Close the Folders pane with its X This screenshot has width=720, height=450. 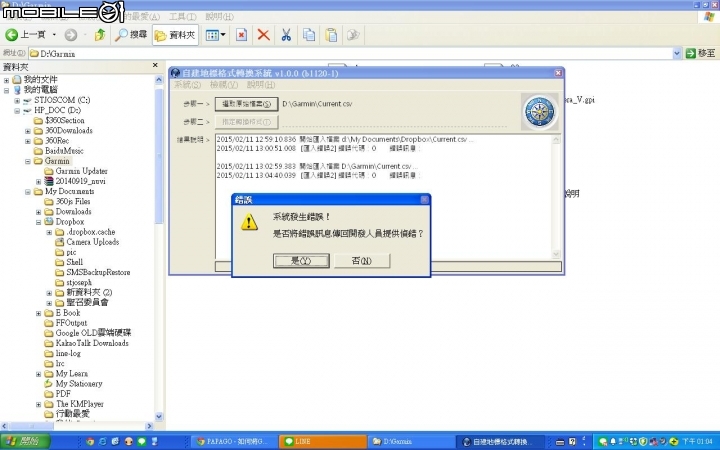(155, 66)
